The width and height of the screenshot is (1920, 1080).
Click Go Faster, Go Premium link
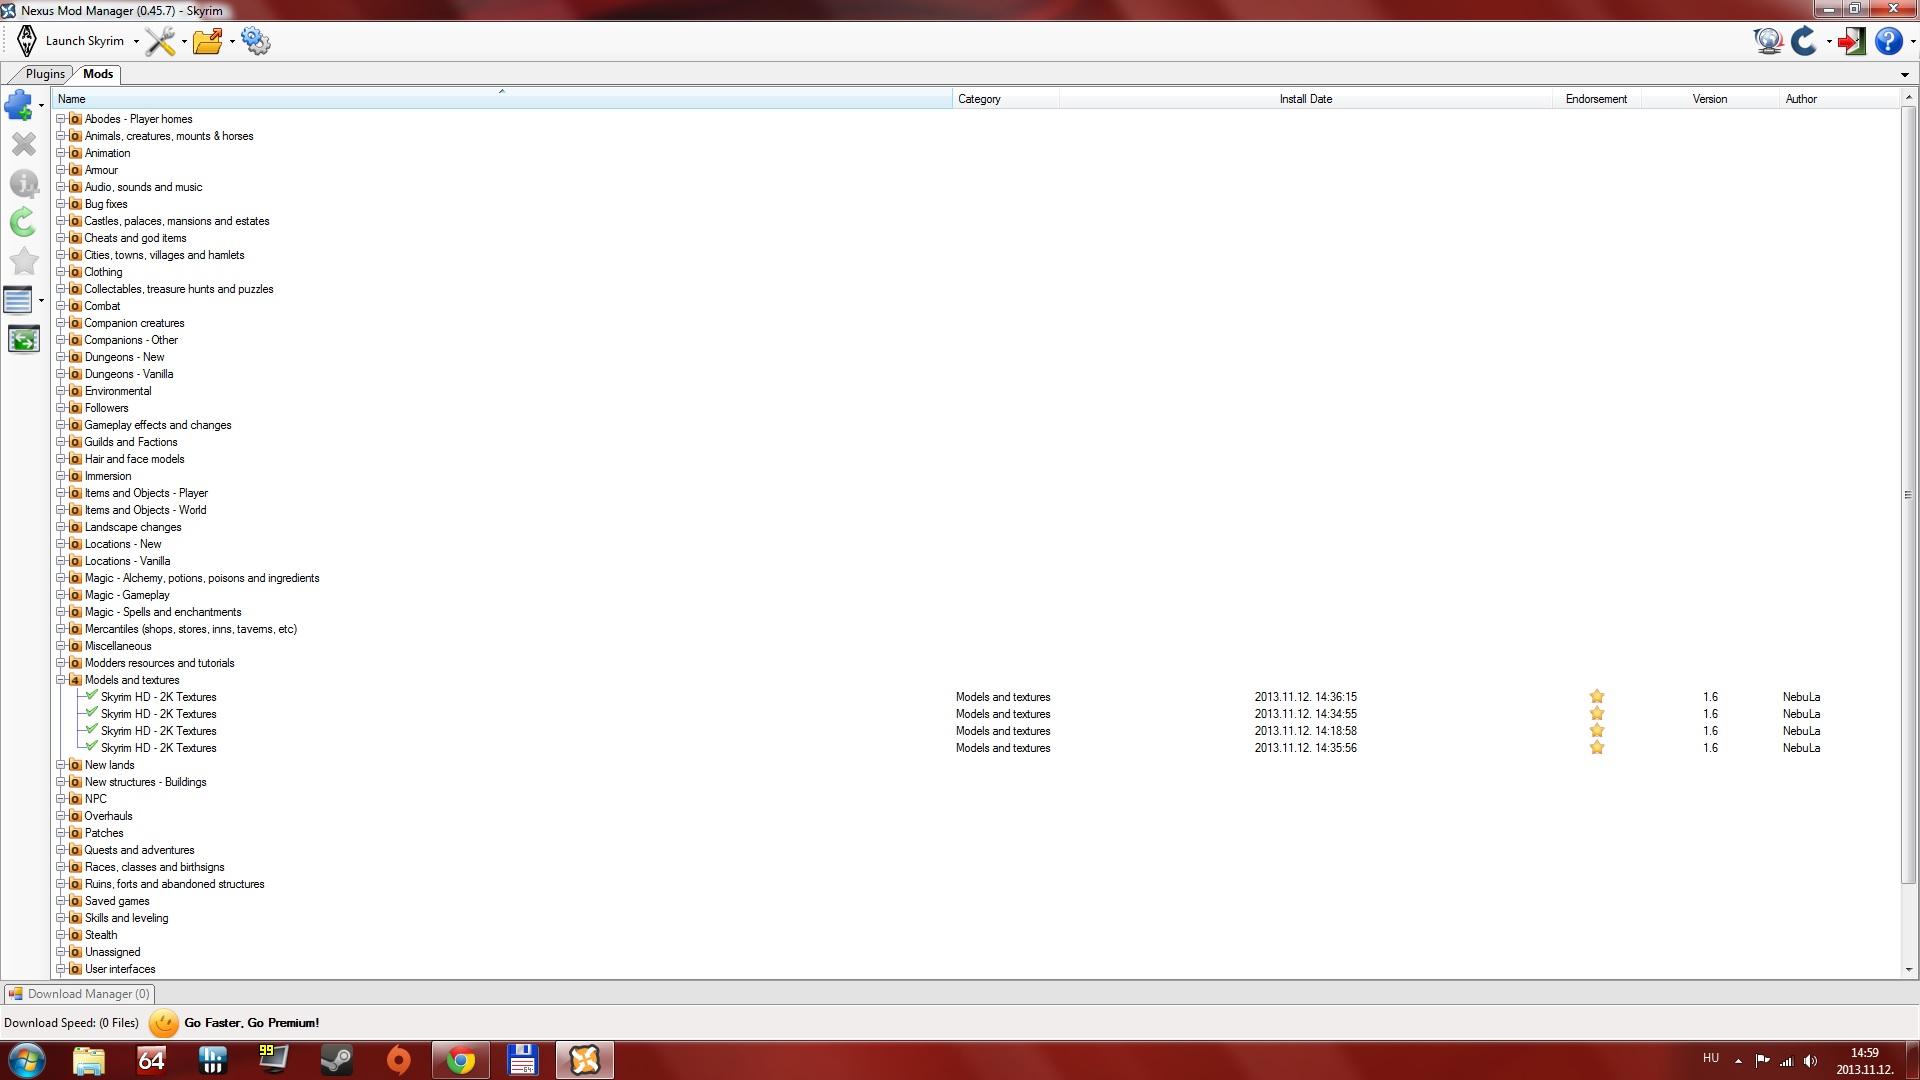tap(251, 1023)
